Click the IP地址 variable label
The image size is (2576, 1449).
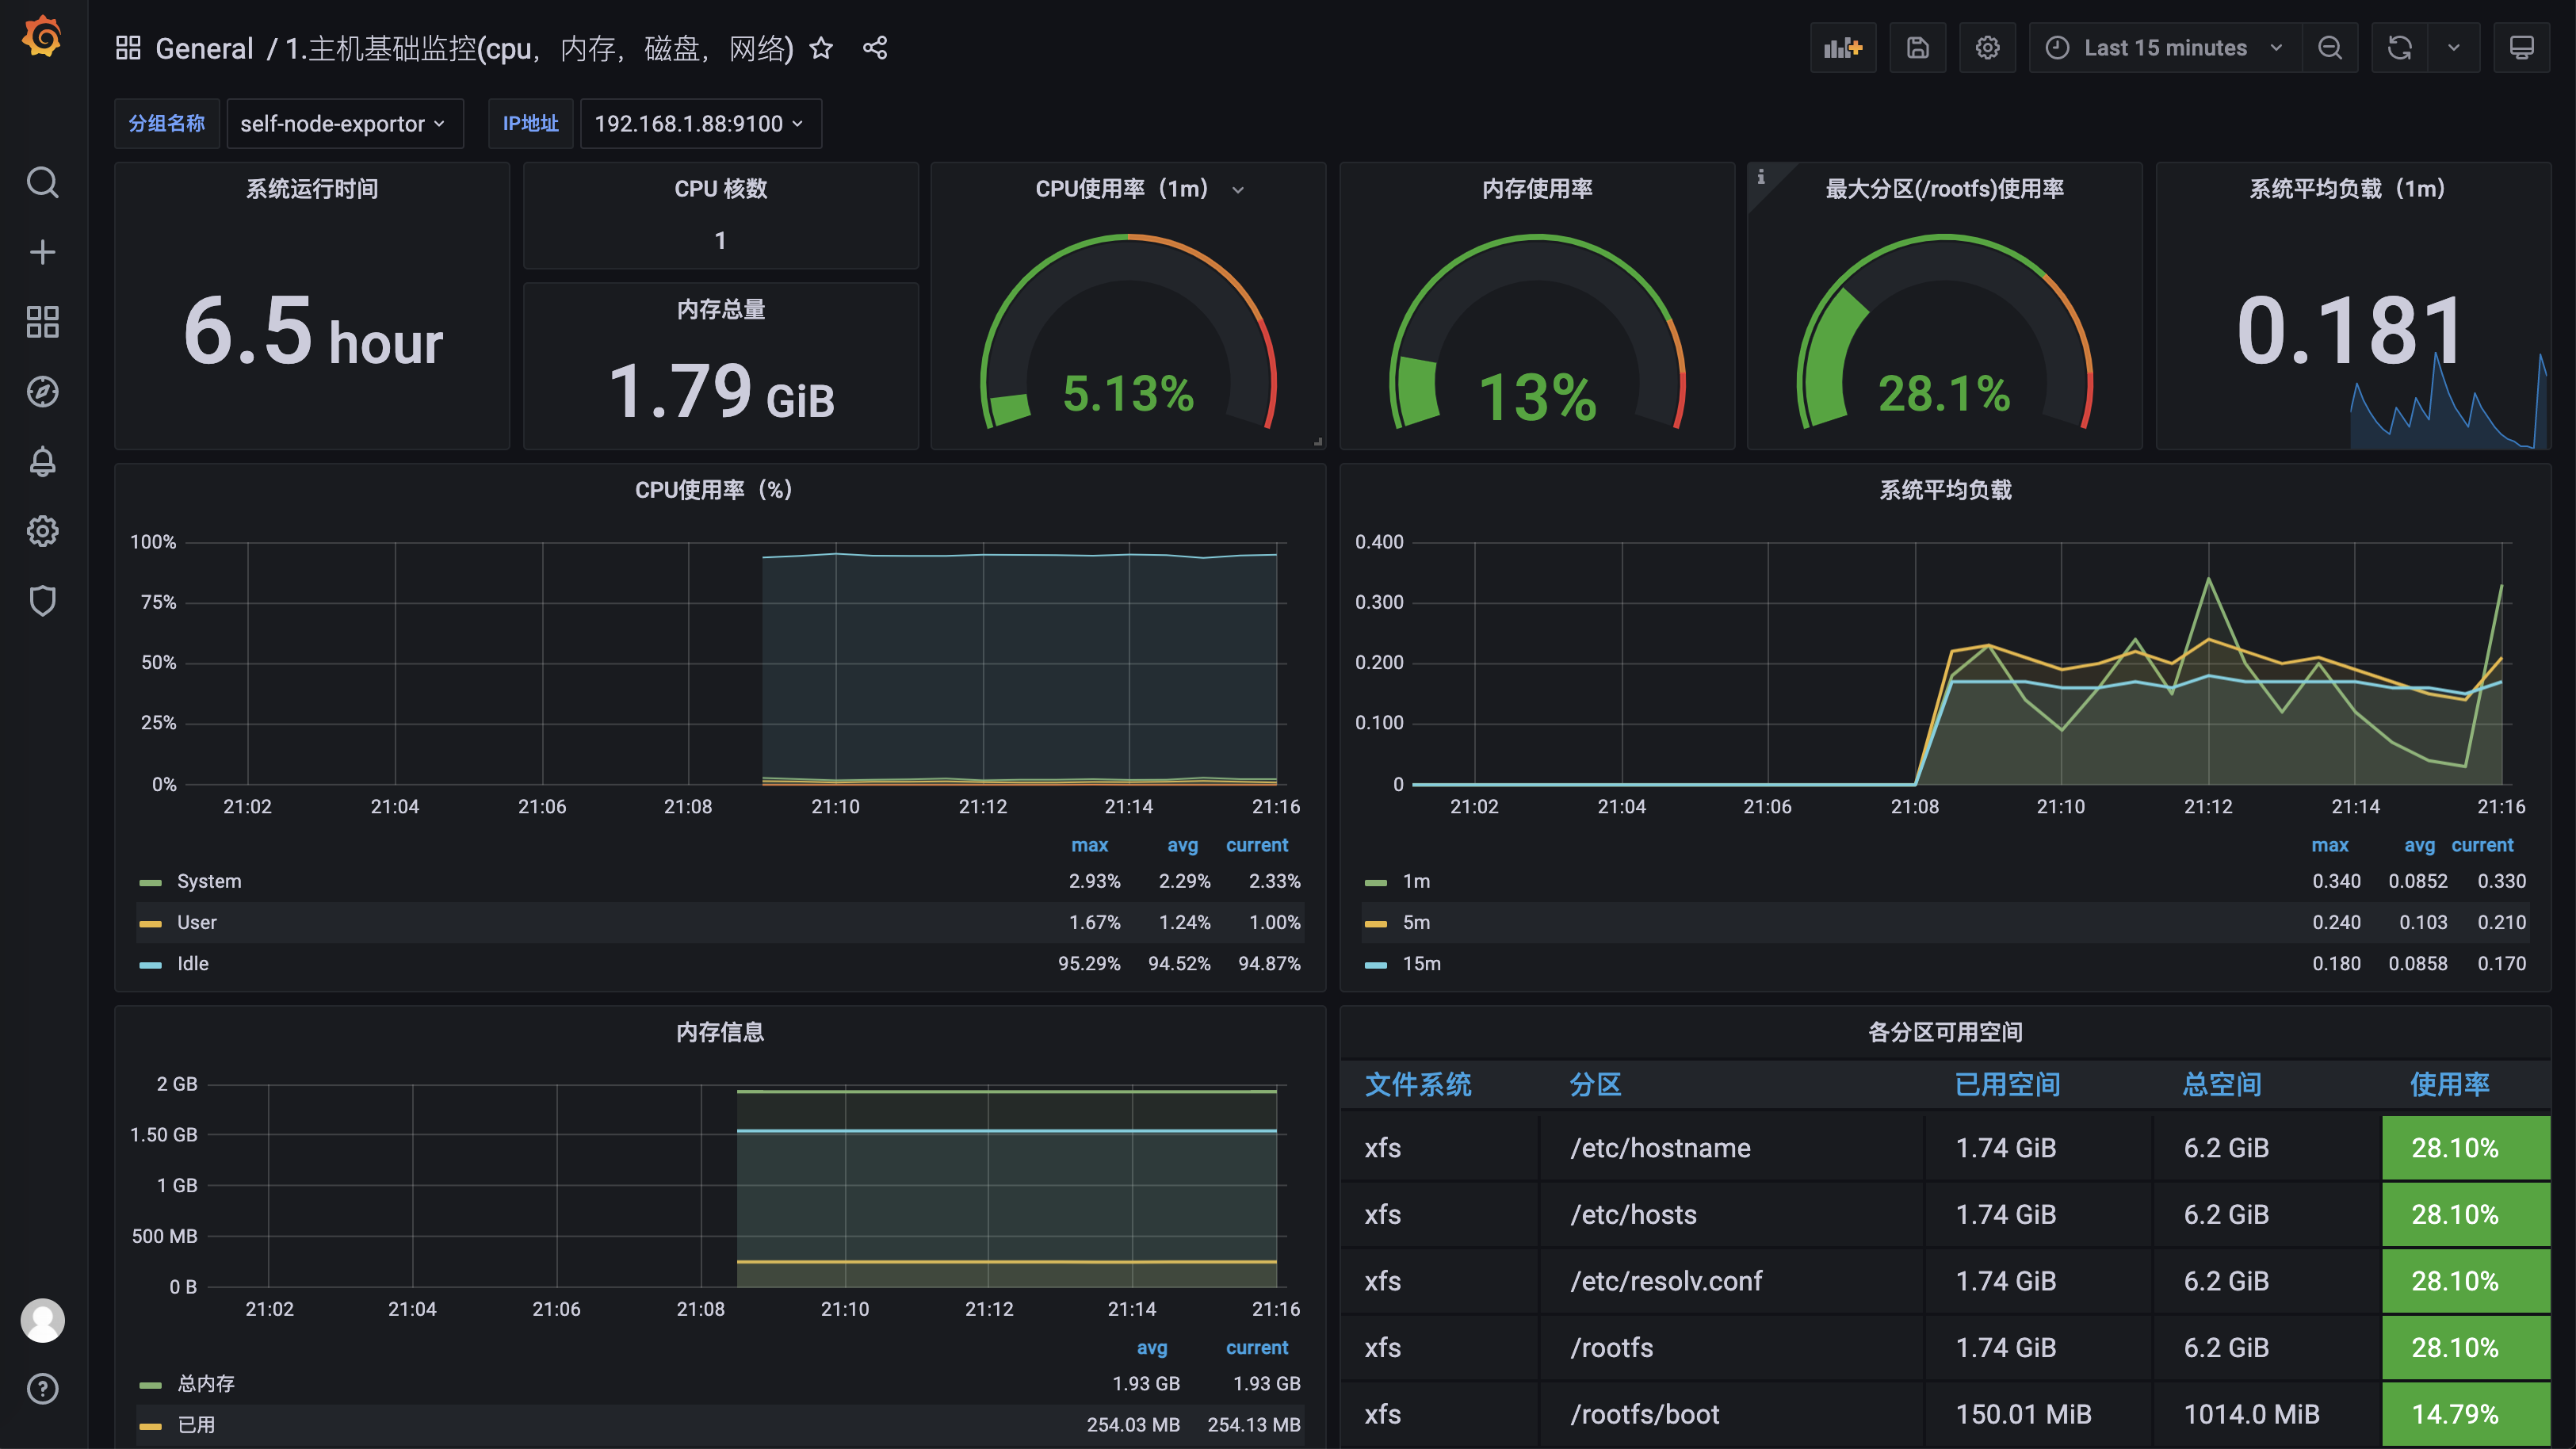coord(531,124)
